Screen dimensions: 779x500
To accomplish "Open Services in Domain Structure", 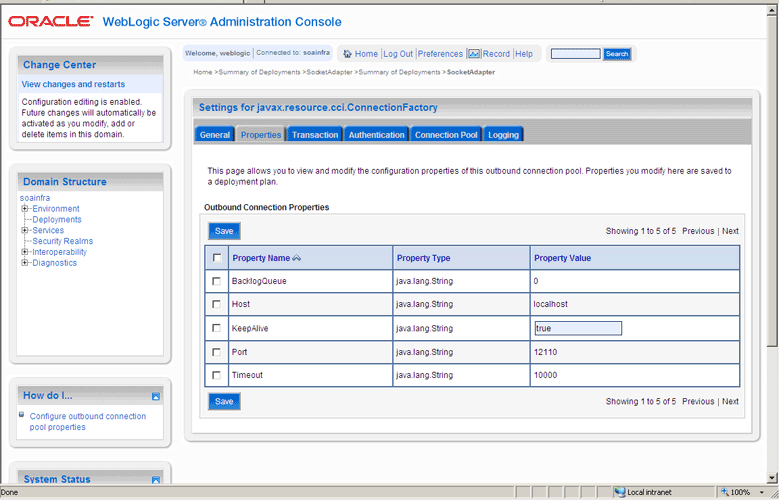I will click(48, 230).
